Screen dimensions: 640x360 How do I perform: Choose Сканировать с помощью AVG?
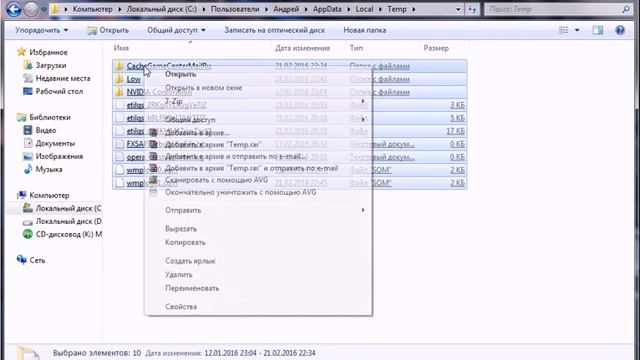[x=258, y=180]
